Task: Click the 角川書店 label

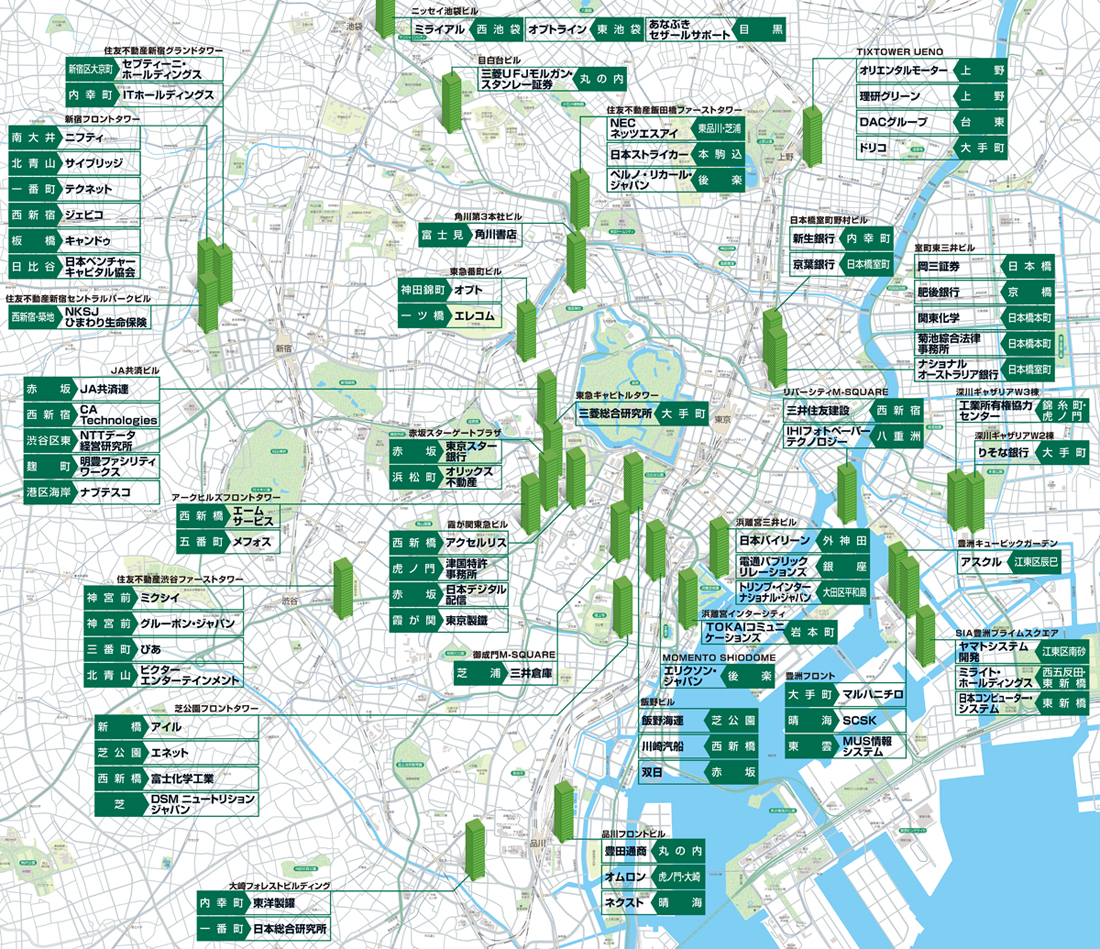Action: [x=496, y=234]
